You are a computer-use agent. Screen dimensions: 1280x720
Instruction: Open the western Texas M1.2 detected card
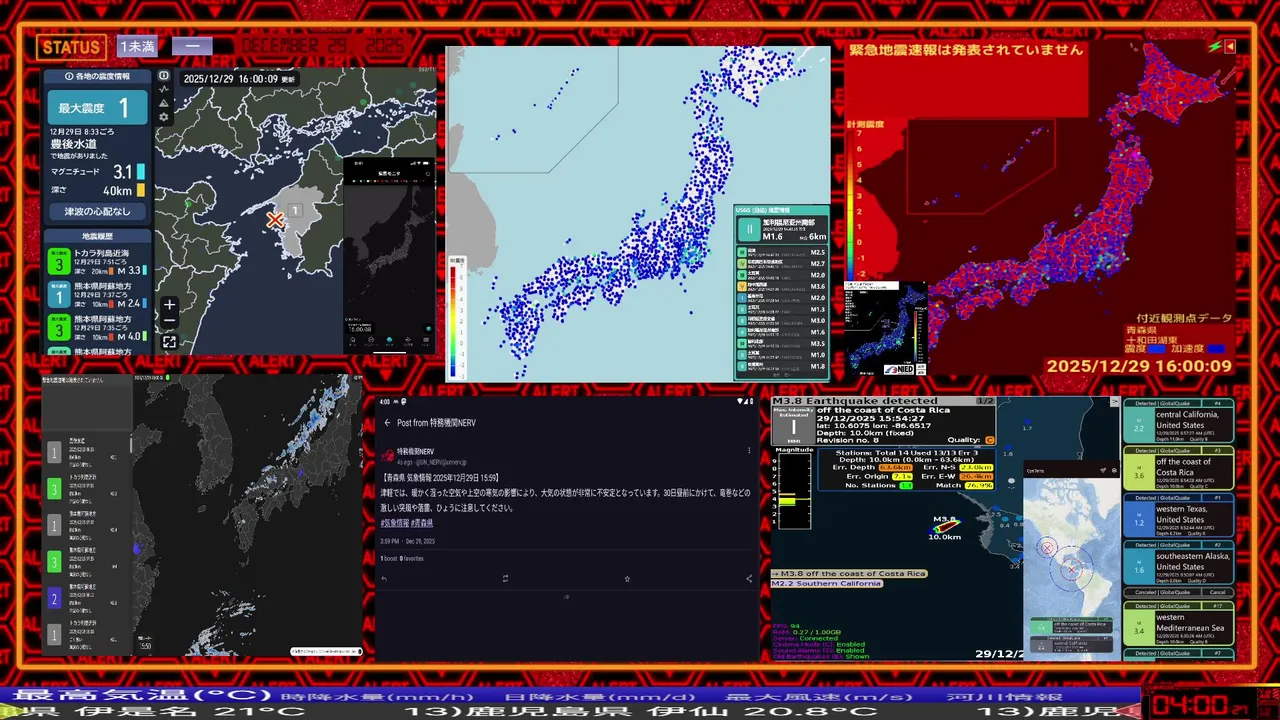point(1178,516)
